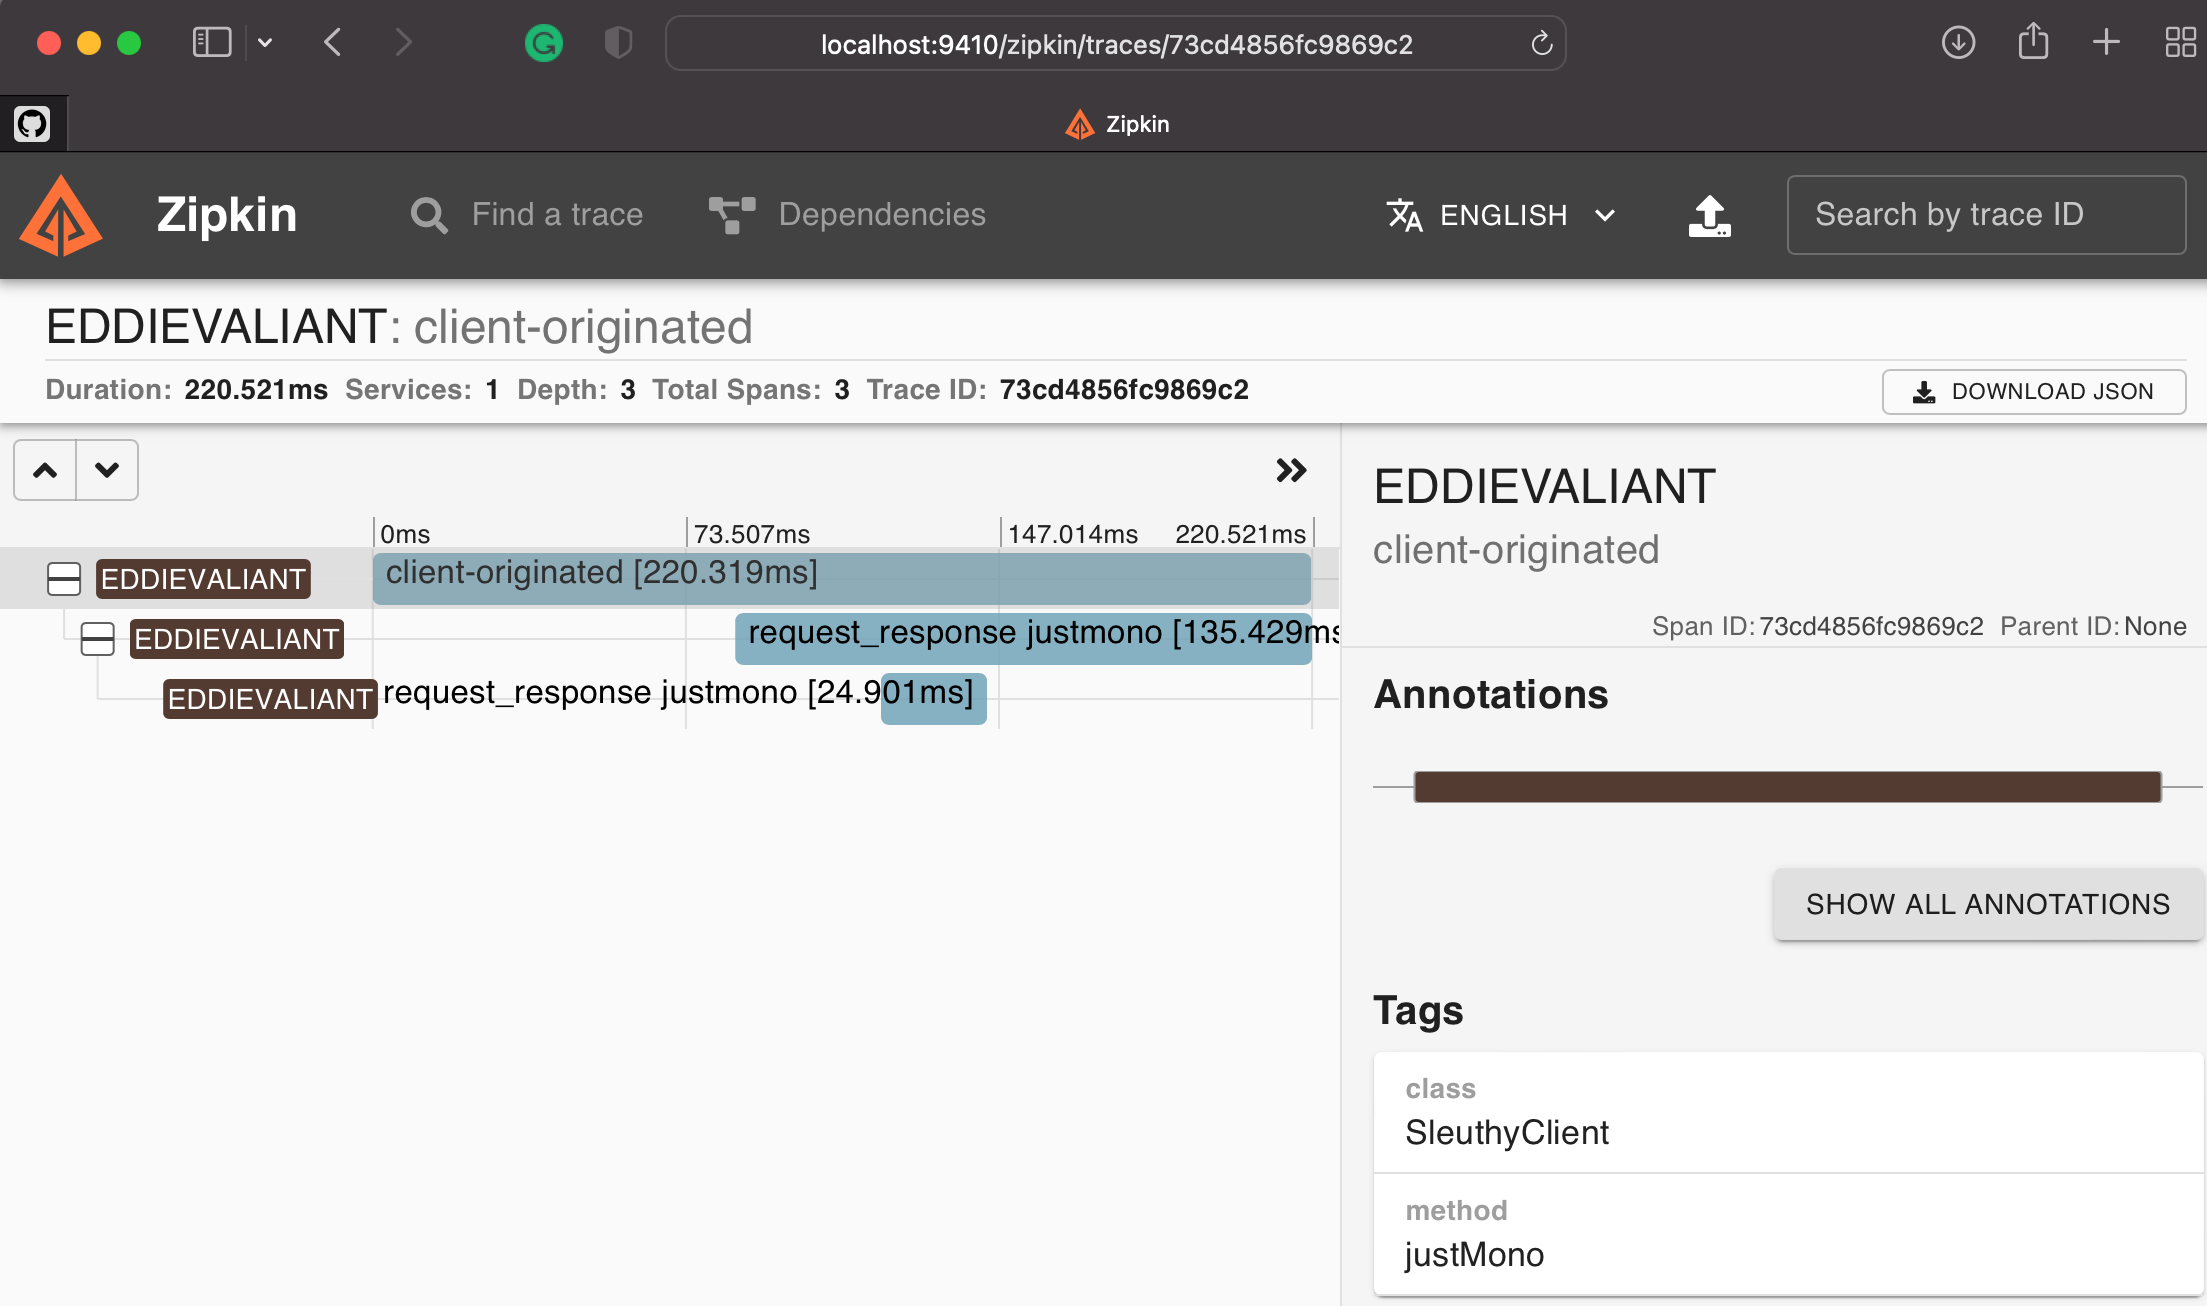Image resolution: width=2207 pixels, height=1306 pixels.
Task: Reload the page with refresh icon
Action: [1541, 44]
